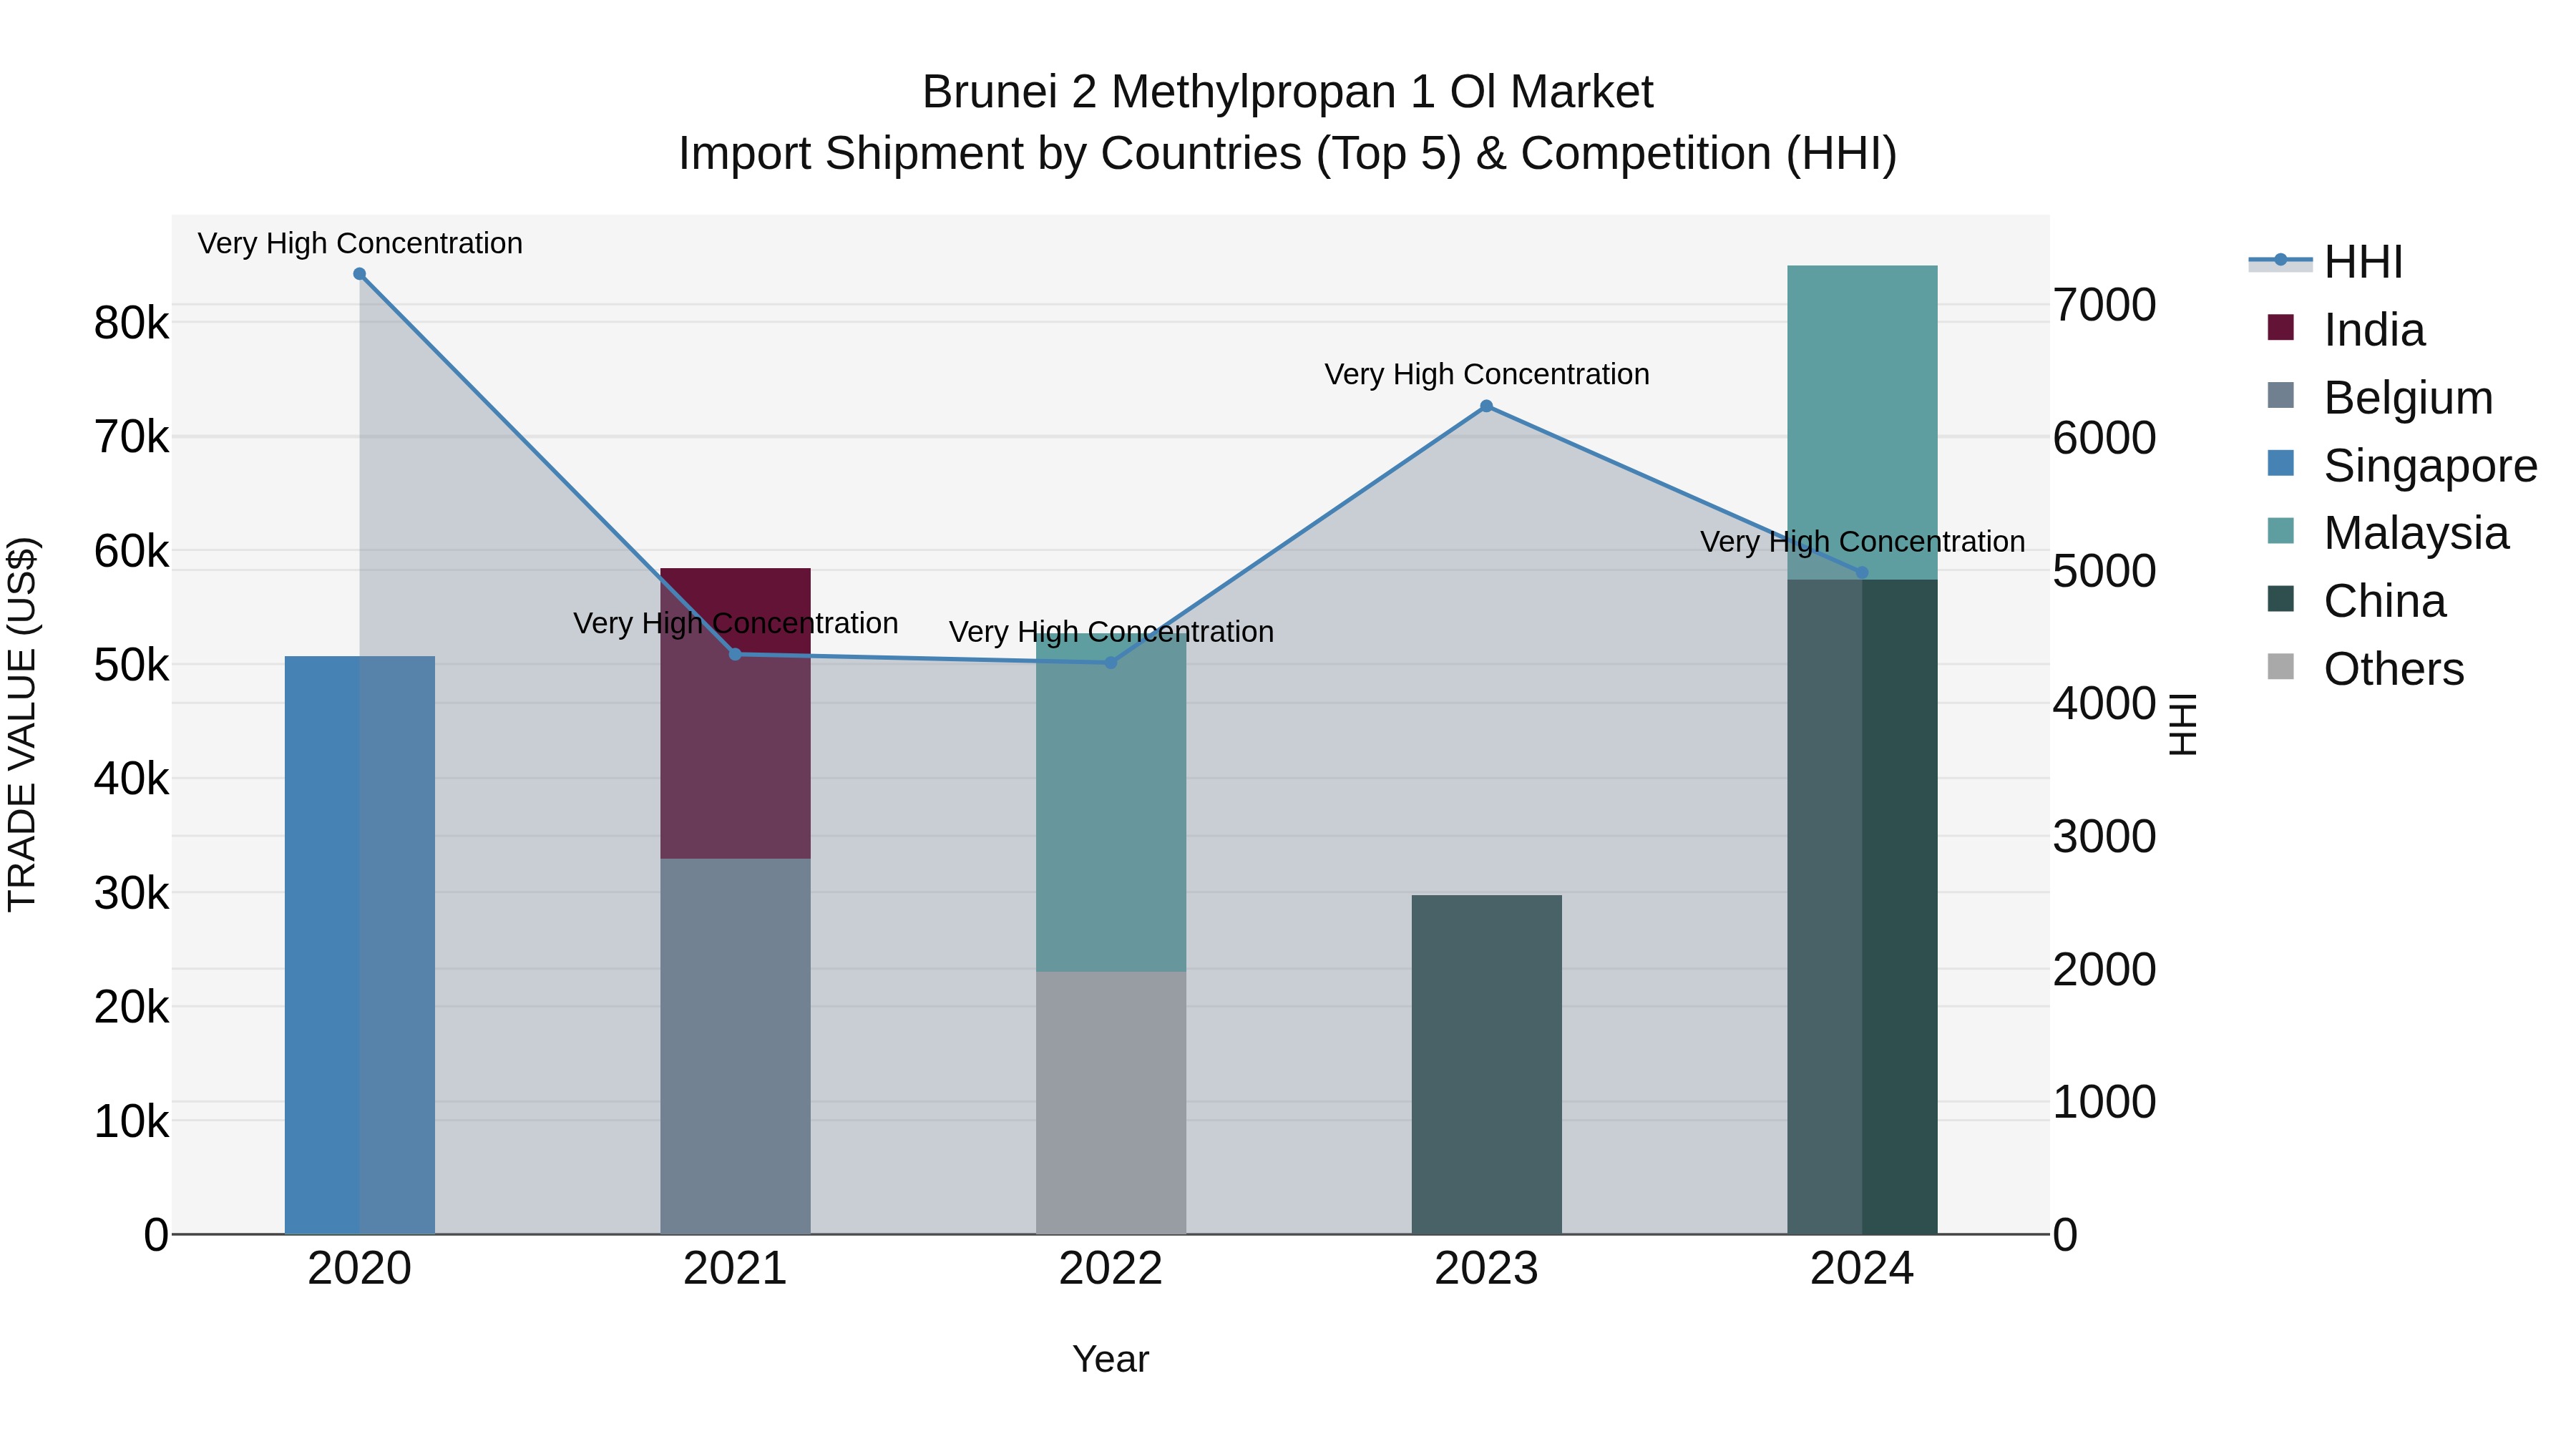The height and width of the screenshot is (1449, 2576).
Task: Click the China dark green legend swatch
Action: point(2281,599)
